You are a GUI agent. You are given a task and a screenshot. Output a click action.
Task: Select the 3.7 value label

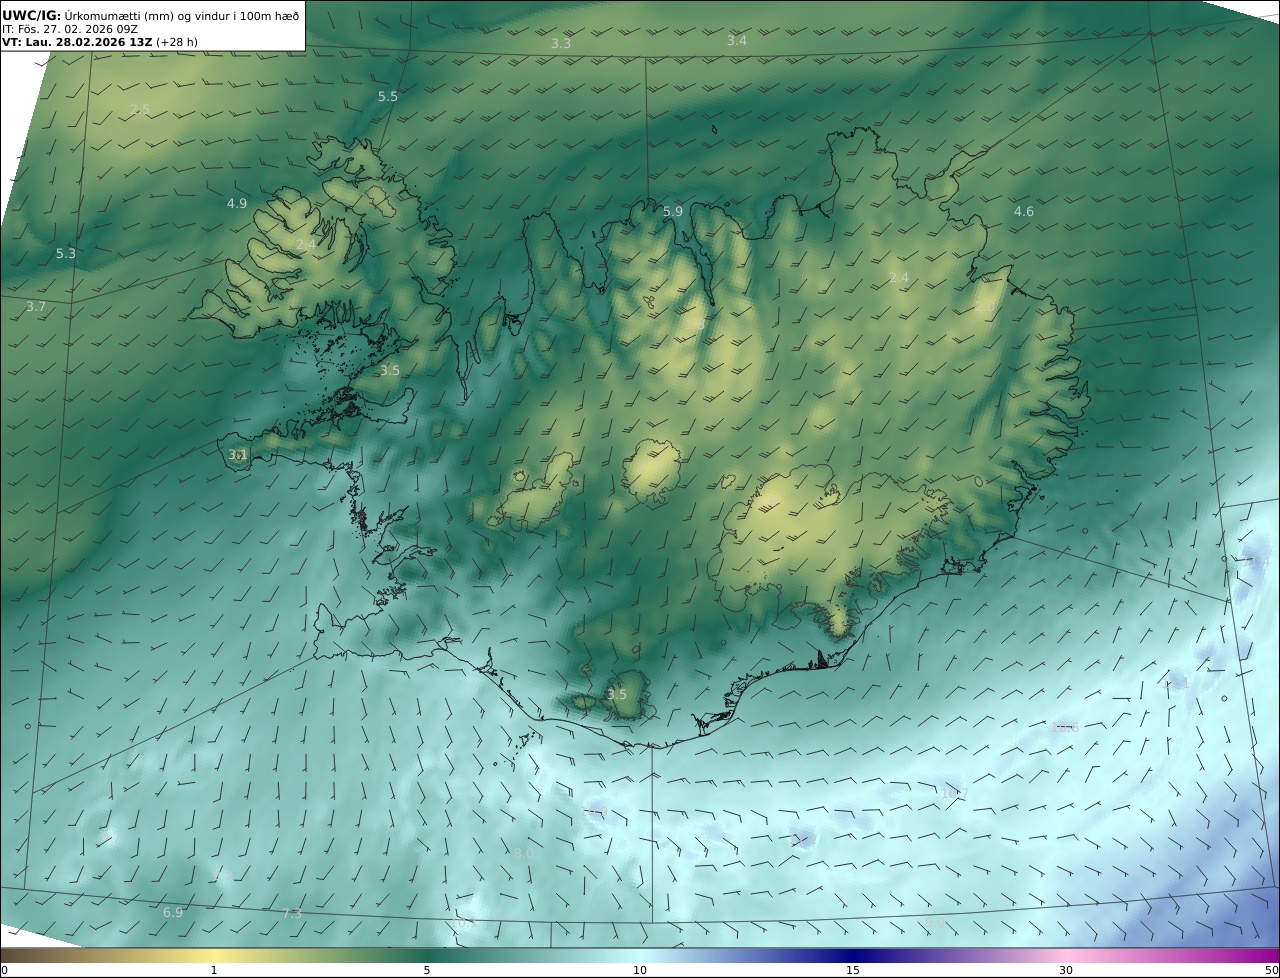click(35, 306)
